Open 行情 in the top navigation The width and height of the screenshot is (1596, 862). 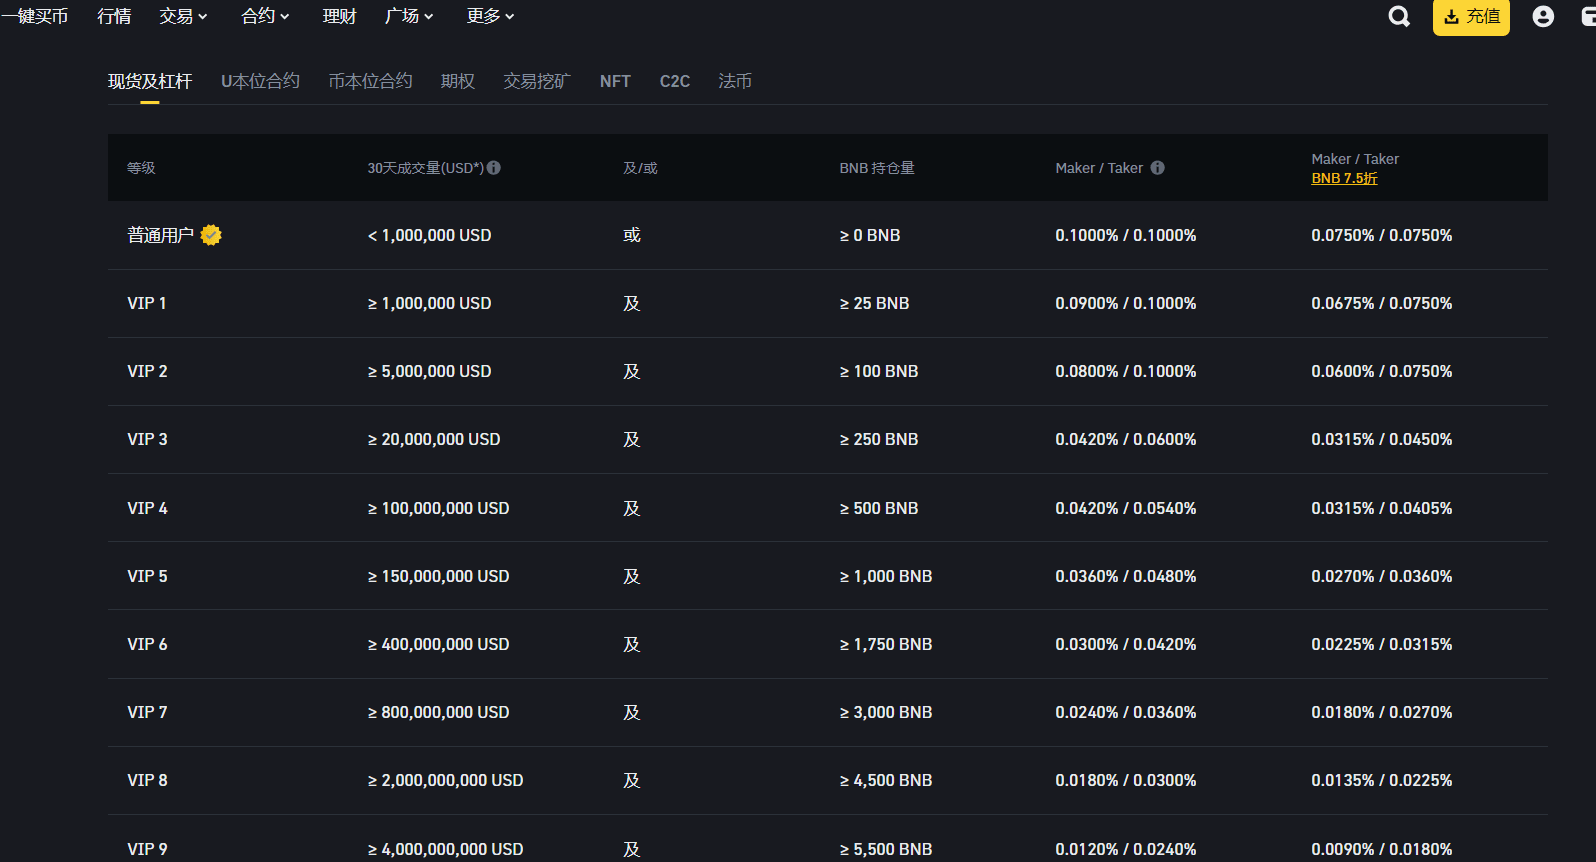pyautogui.click(x=114, y=16)
